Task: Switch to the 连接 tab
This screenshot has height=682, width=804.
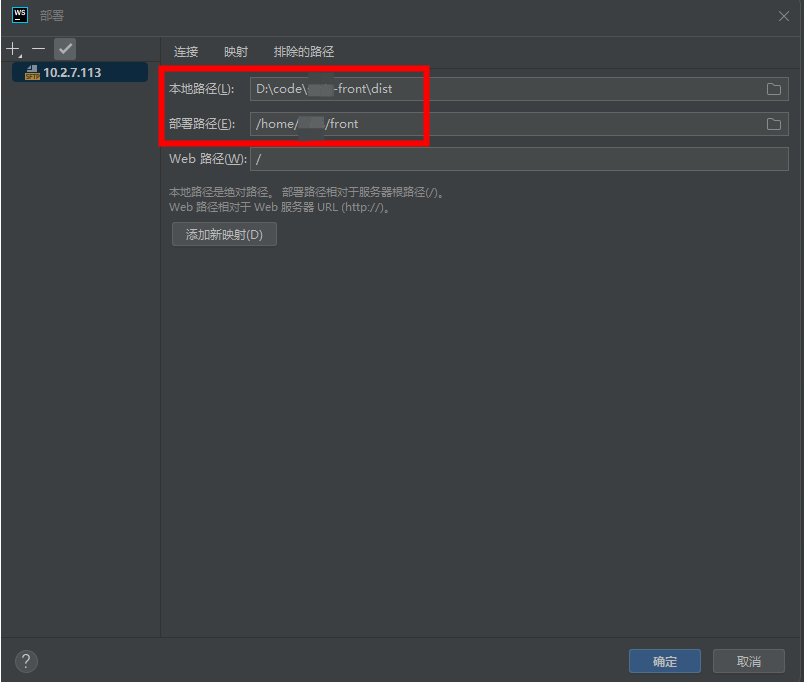Action: [186, 52]
